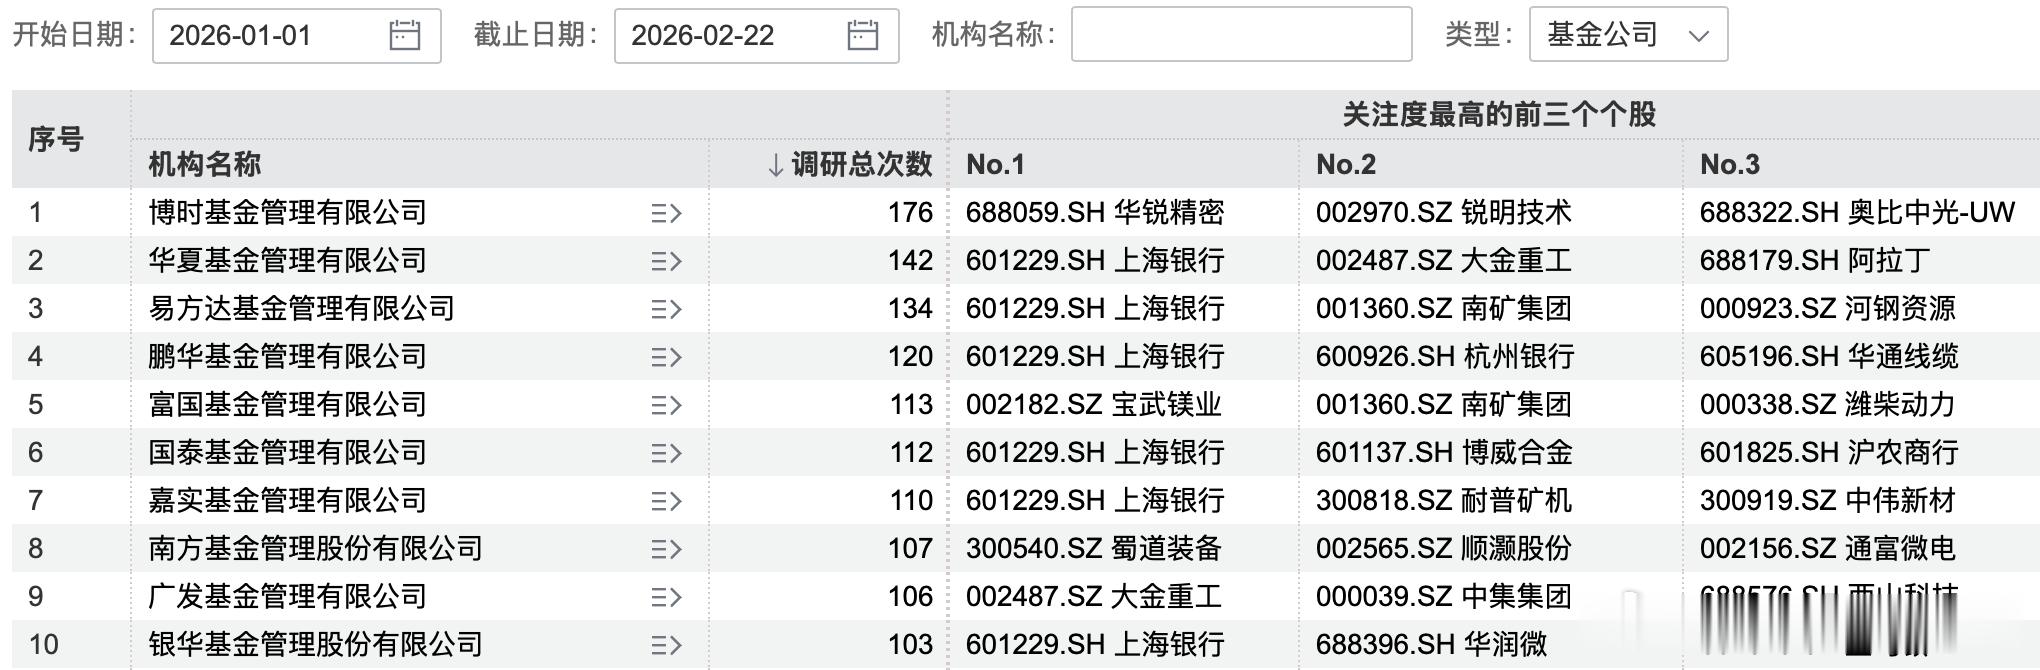Select stock 688179.SH 阿拉丁
This screenshot has height=670, width=2040.
point(1815,260)
